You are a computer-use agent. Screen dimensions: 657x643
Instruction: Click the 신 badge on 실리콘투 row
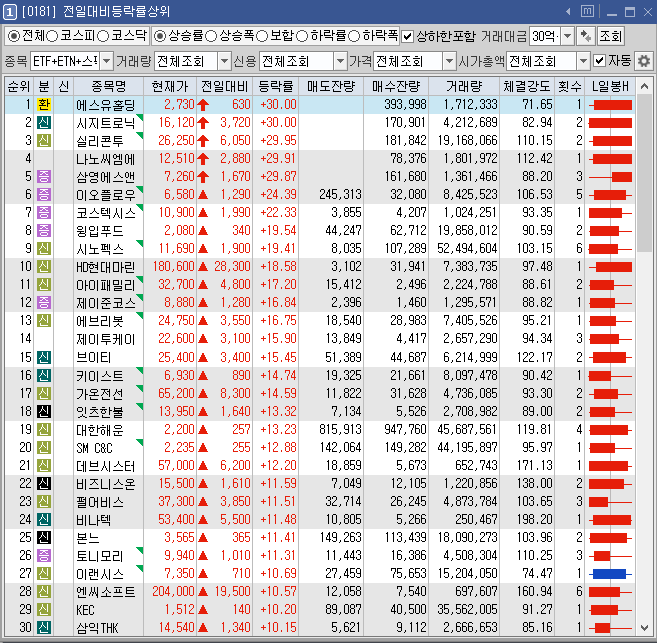[x=44, y=141]
